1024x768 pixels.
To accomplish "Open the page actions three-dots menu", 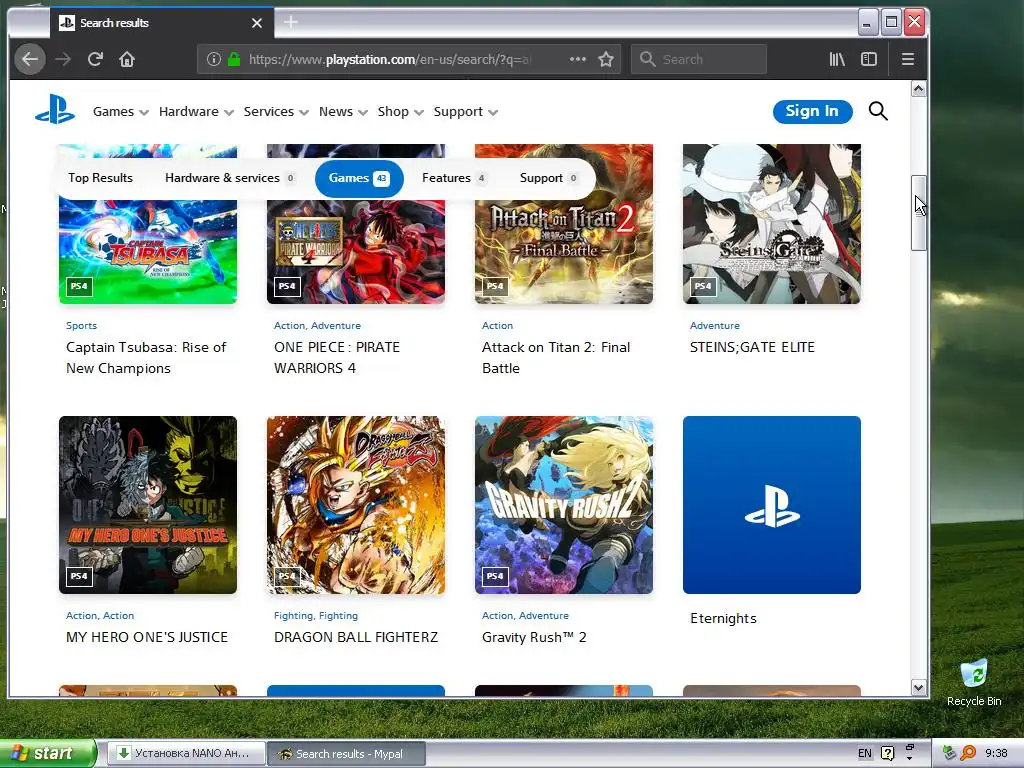I will (577, 59).
